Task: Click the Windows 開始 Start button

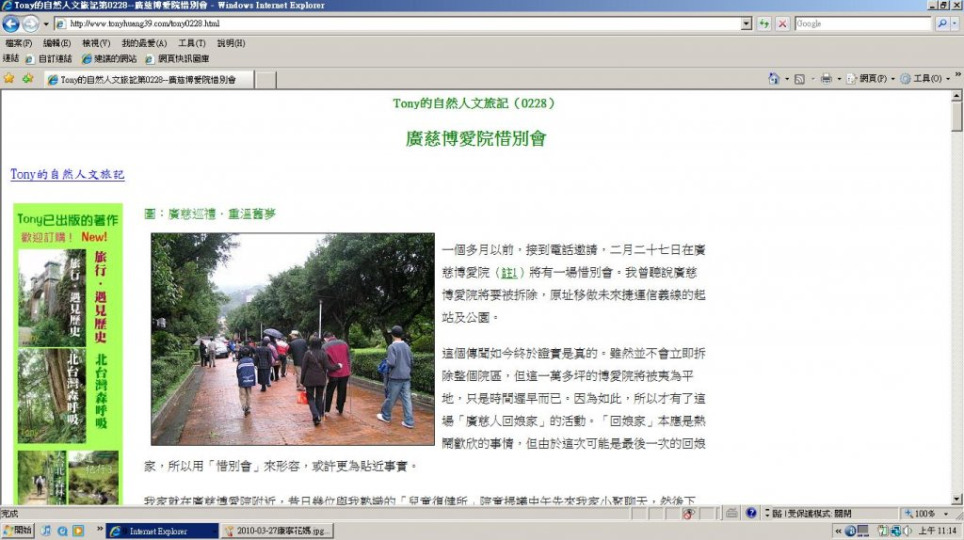Action: point(18,531)
